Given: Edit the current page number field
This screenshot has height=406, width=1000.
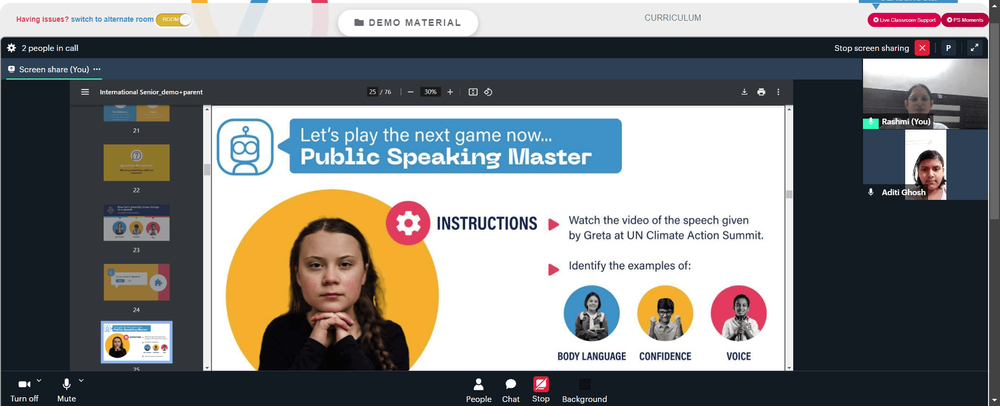Looking at the screenshot, I should coord(372,92).
